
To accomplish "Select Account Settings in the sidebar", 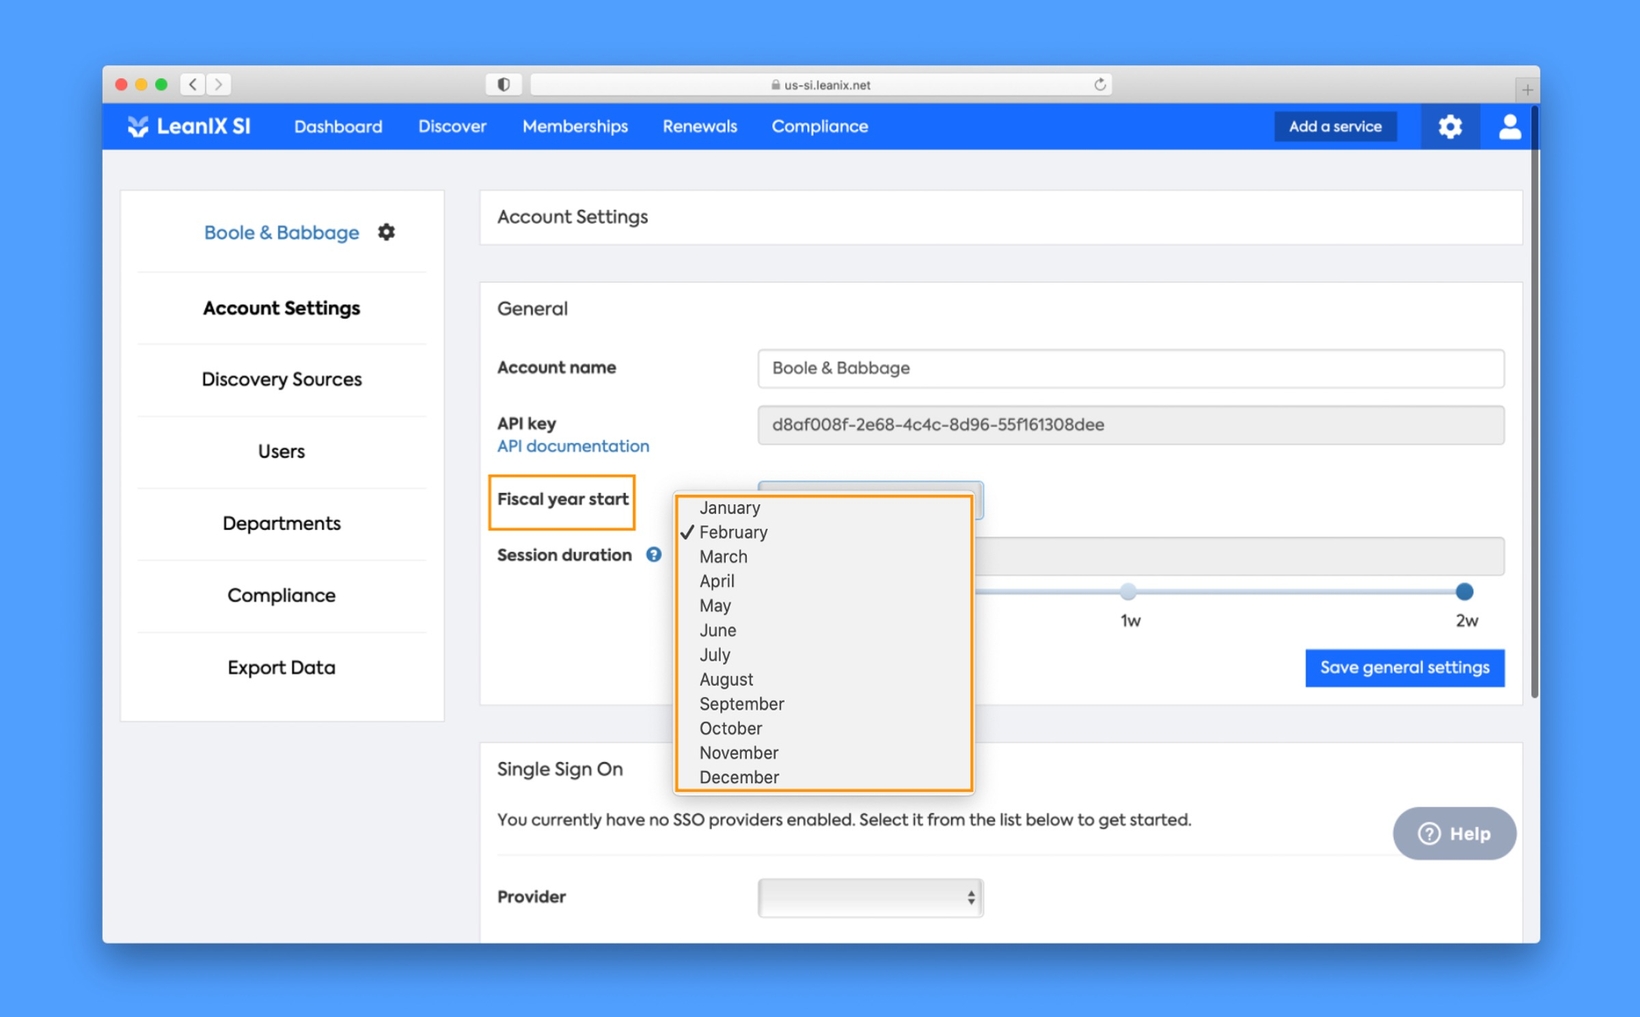I will (x=281, y=308).
